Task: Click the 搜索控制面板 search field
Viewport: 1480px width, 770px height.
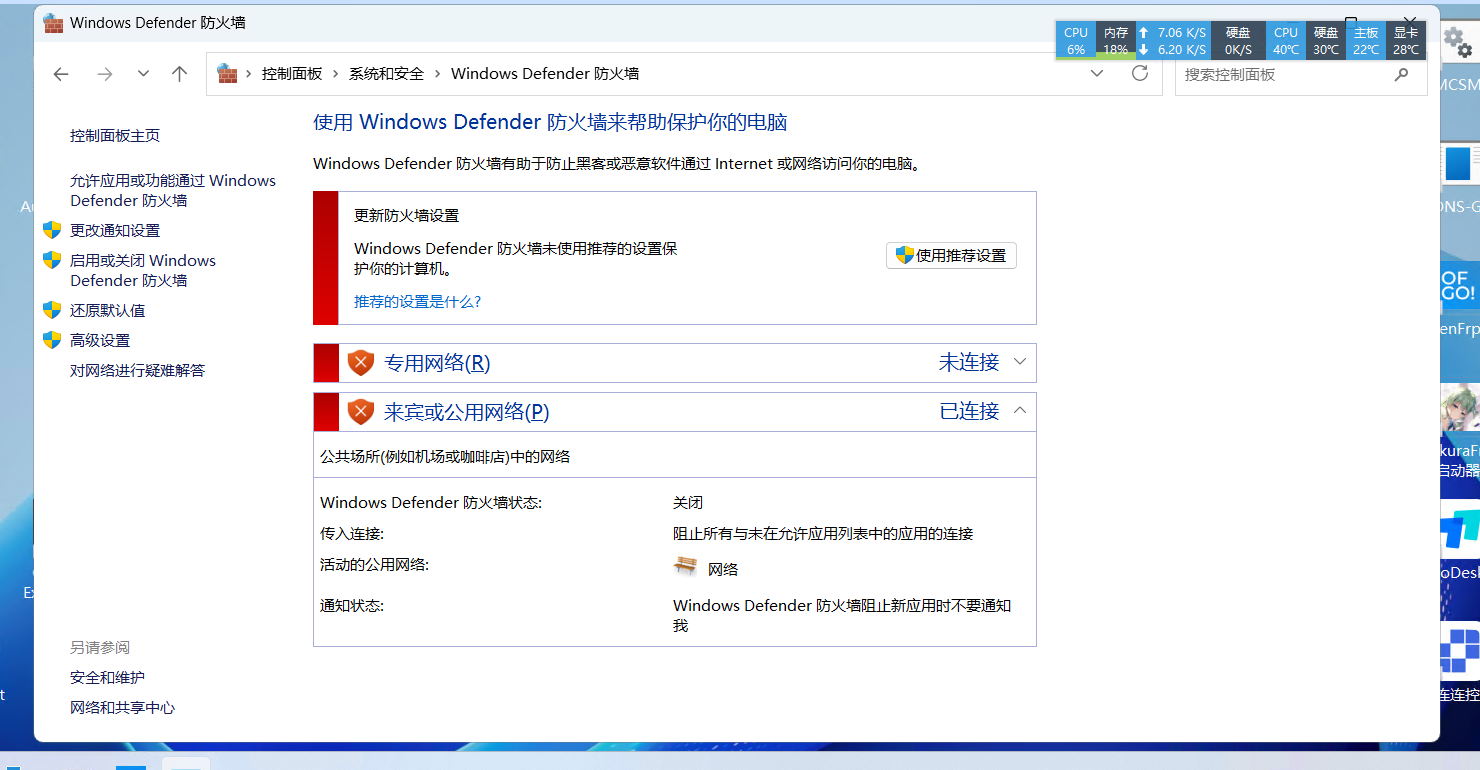Action: [1280, 74]
